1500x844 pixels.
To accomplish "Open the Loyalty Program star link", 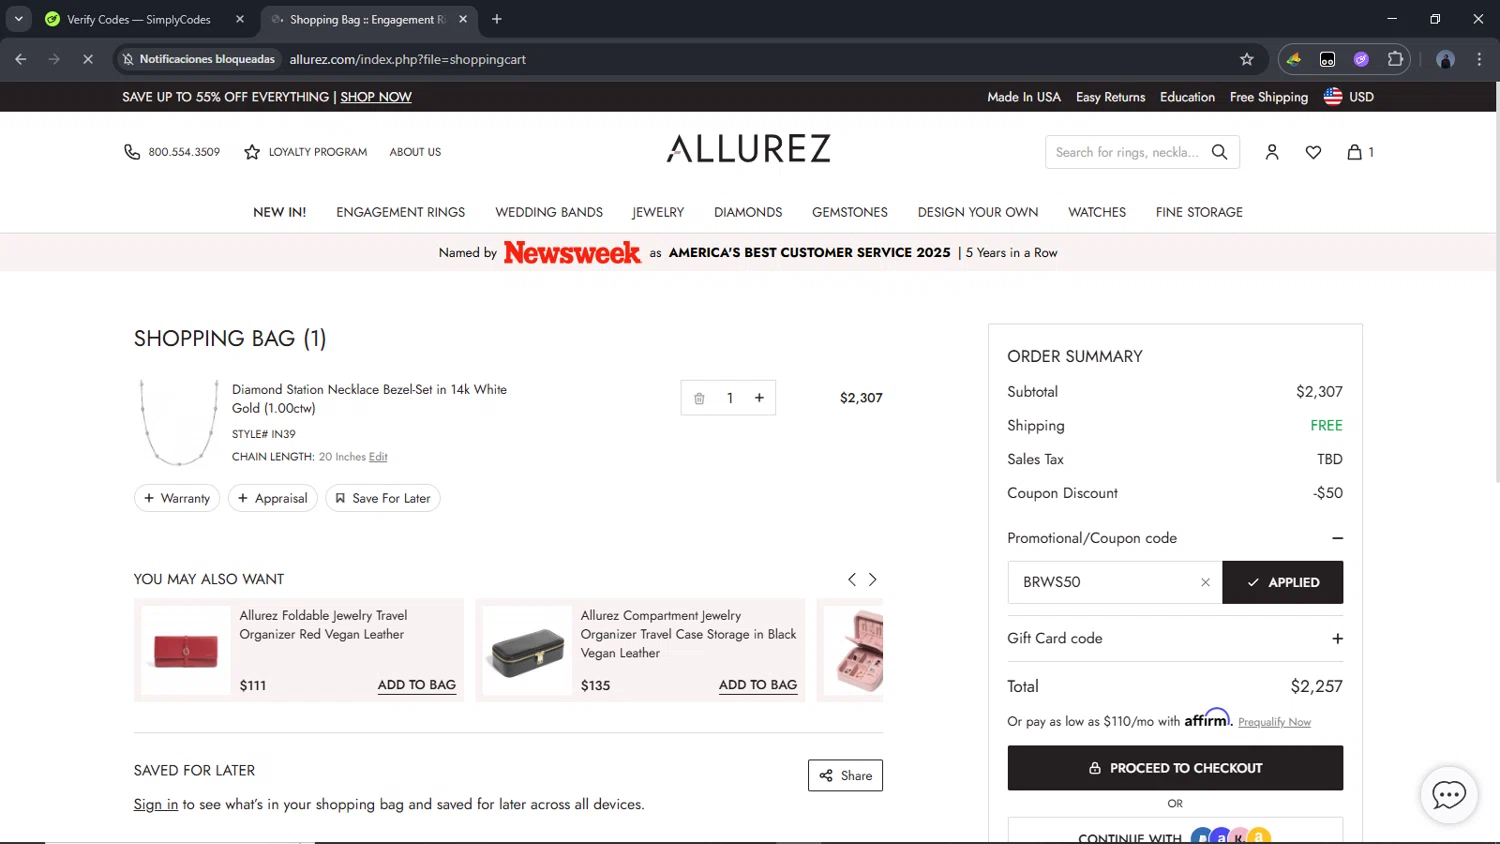I will coord(306,152).
